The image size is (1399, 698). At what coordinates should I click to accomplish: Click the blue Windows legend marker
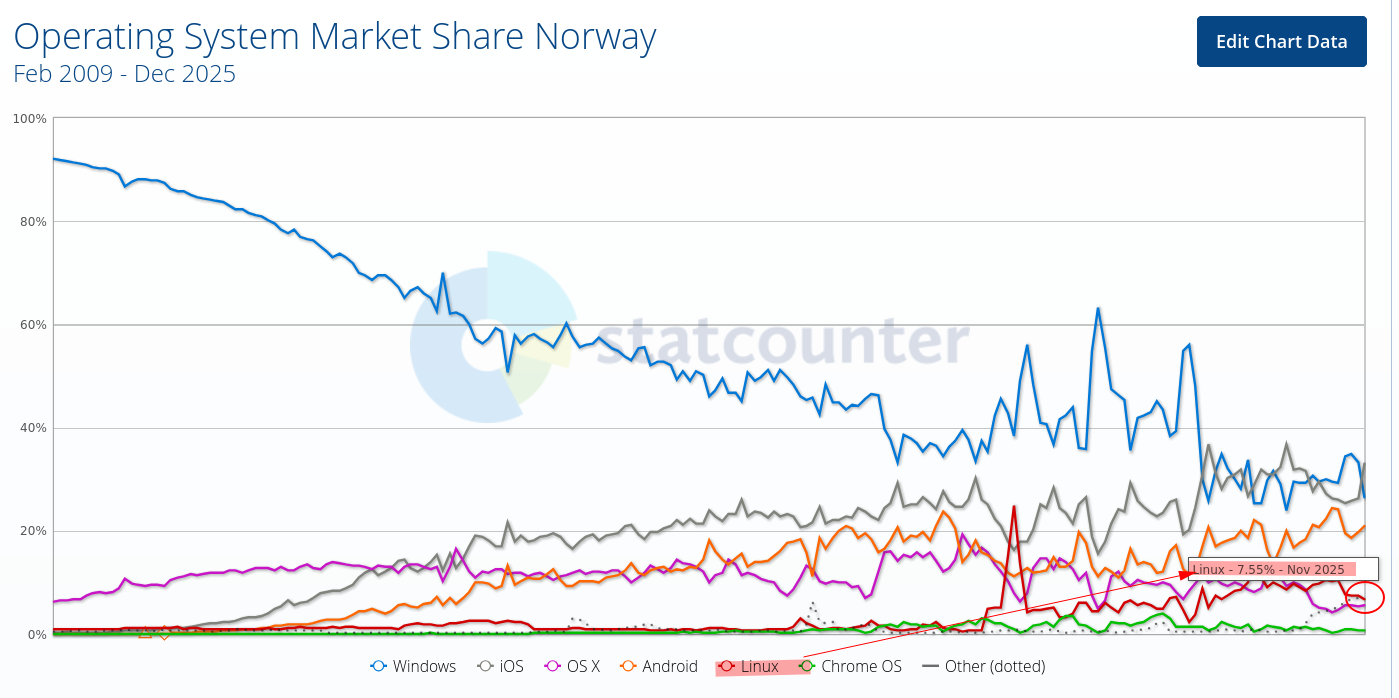point(379,666)
